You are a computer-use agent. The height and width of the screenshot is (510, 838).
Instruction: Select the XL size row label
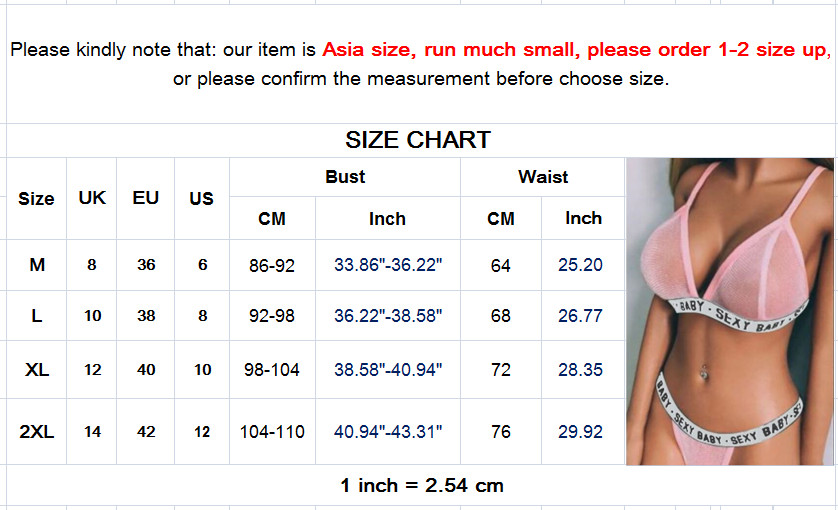tap(37, 370)
